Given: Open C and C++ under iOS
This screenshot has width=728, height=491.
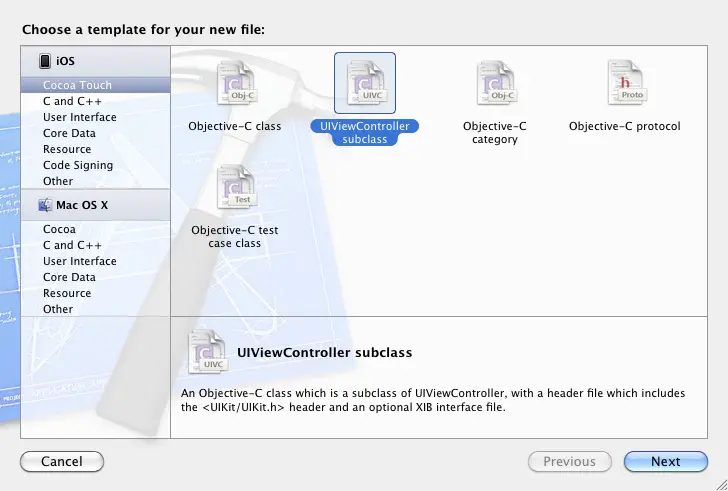Looking at the screenshot, I should pyautogui.click(x=71, y=101).
